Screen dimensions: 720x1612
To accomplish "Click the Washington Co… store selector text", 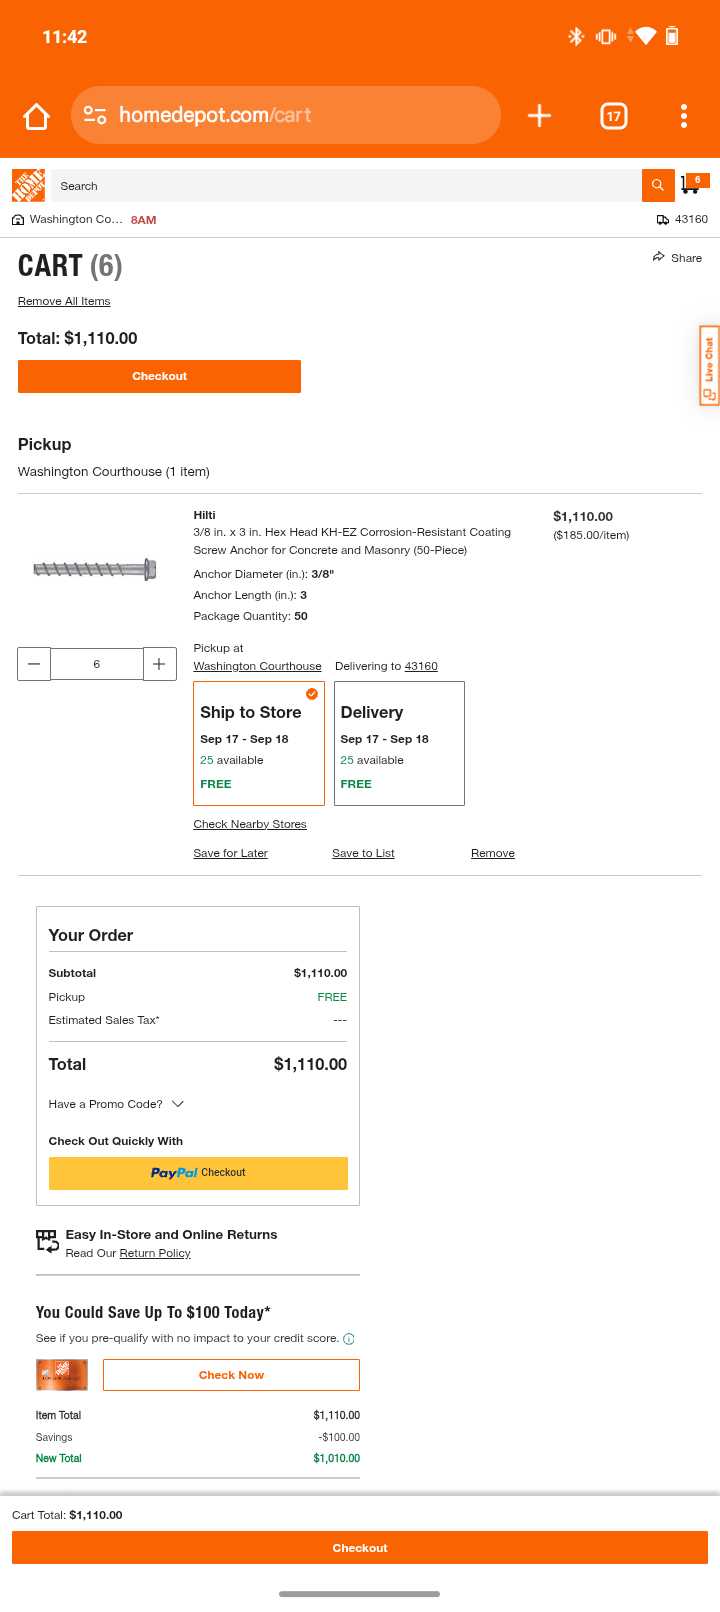I will 76,219.
